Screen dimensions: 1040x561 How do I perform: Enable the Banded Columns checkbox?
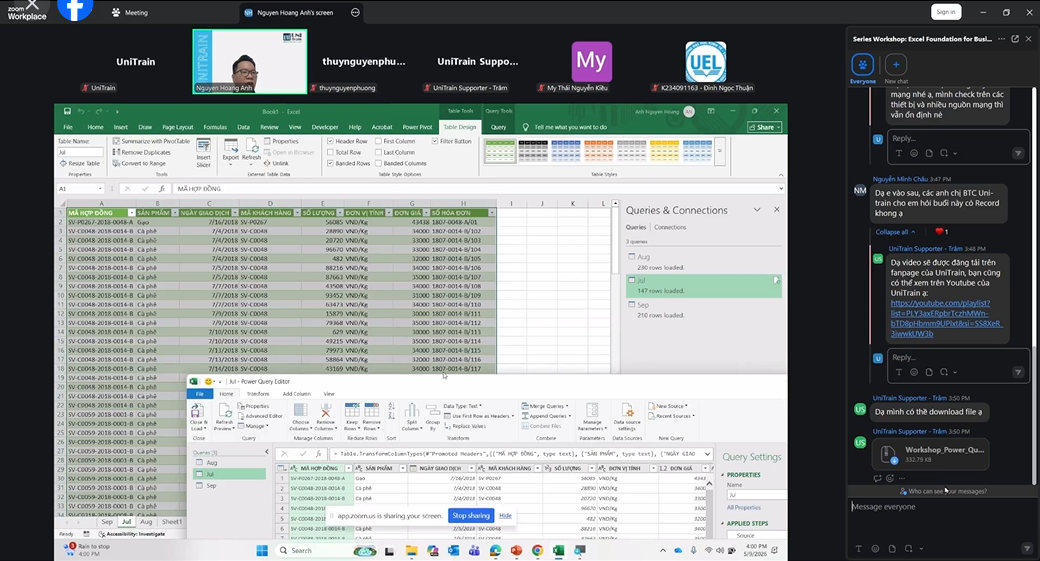tap(378, 163)
